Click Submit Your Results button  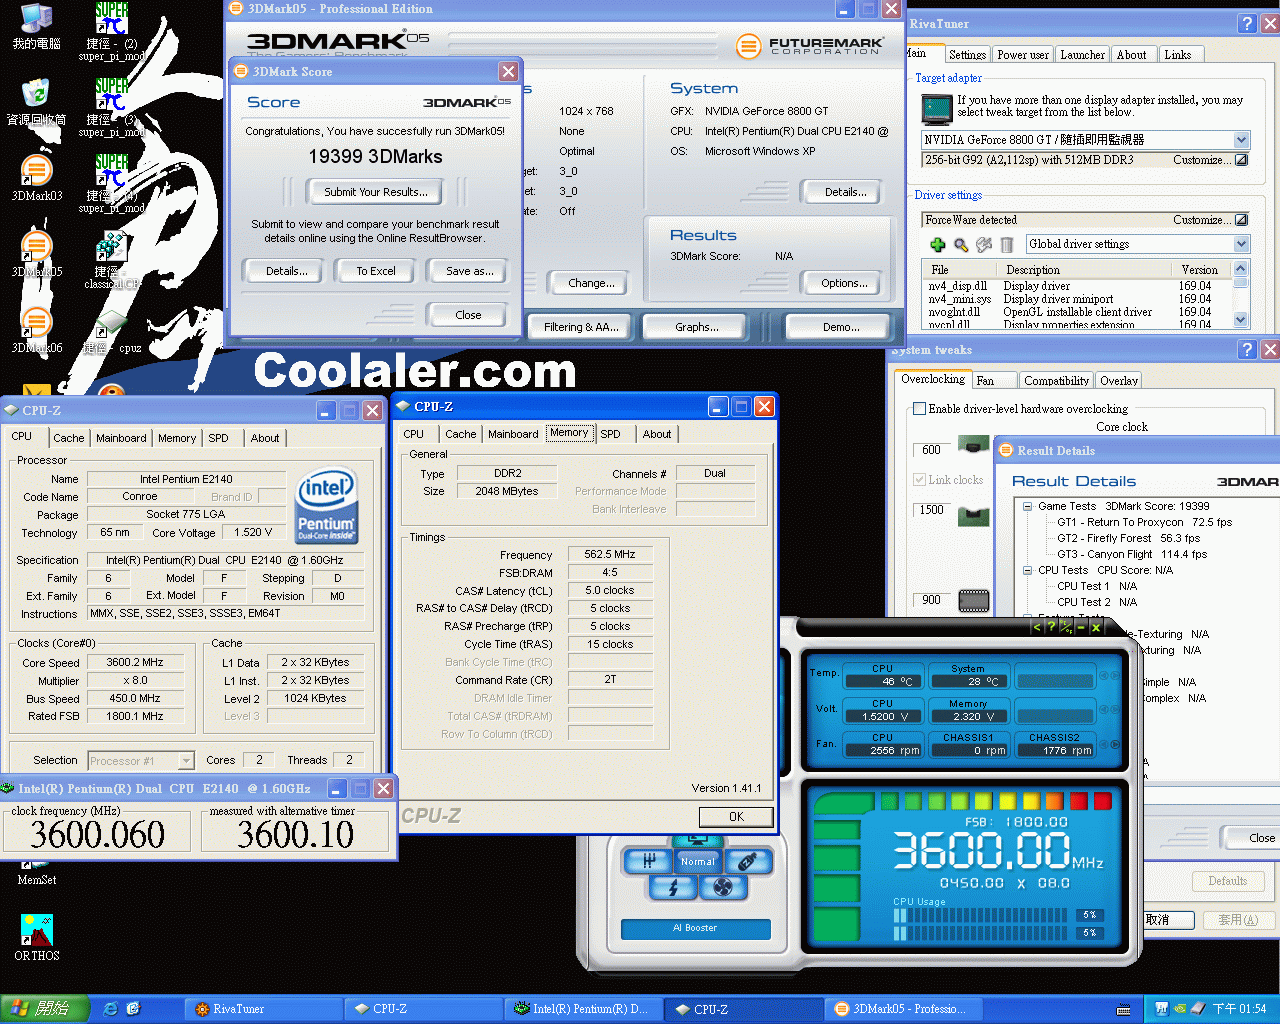pyautogui.click(x=376, y=192)
